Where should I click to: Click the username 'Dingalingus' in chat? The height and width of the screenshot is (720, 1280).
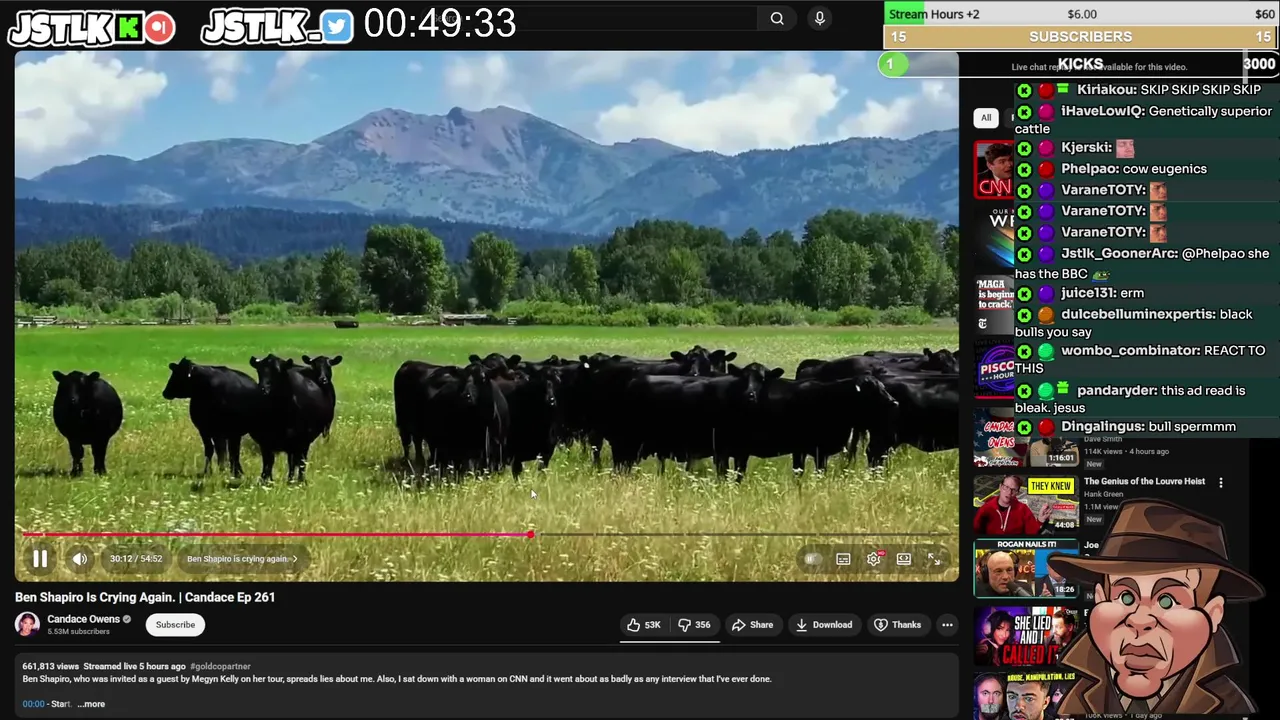(1103, 427)
